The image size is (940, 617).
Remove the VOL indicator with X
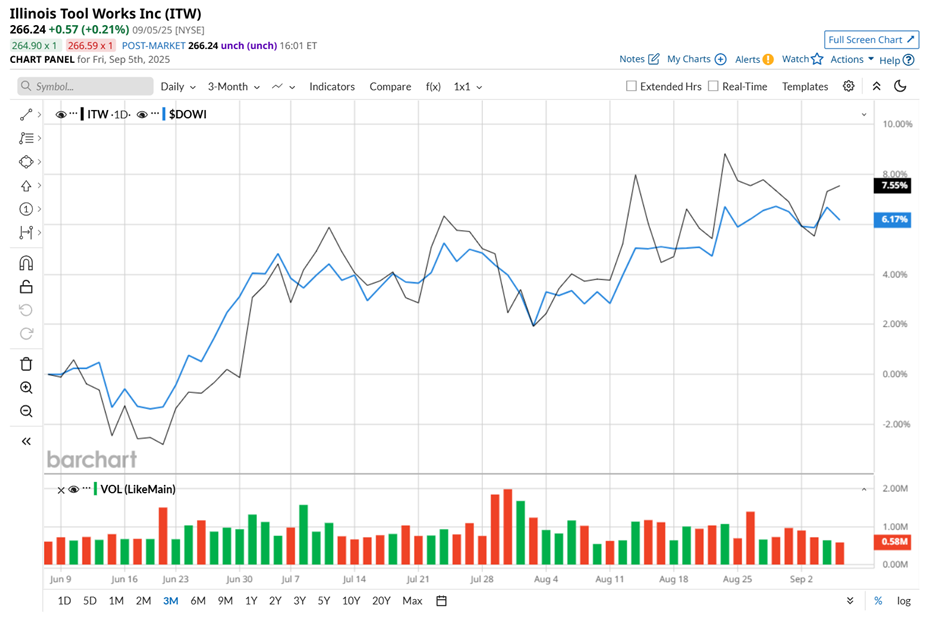click(61, 490)
